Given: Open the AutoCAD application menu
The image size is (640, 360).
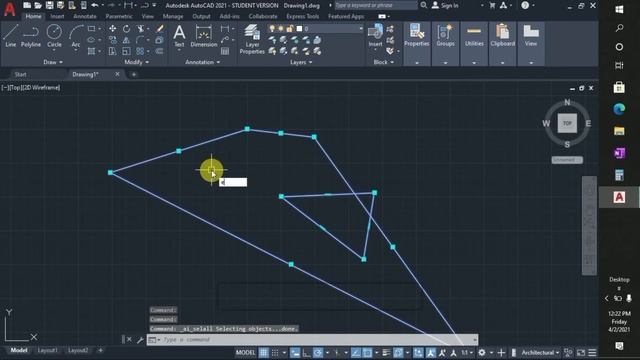Looking at the screenshot, I should [9, 8].
